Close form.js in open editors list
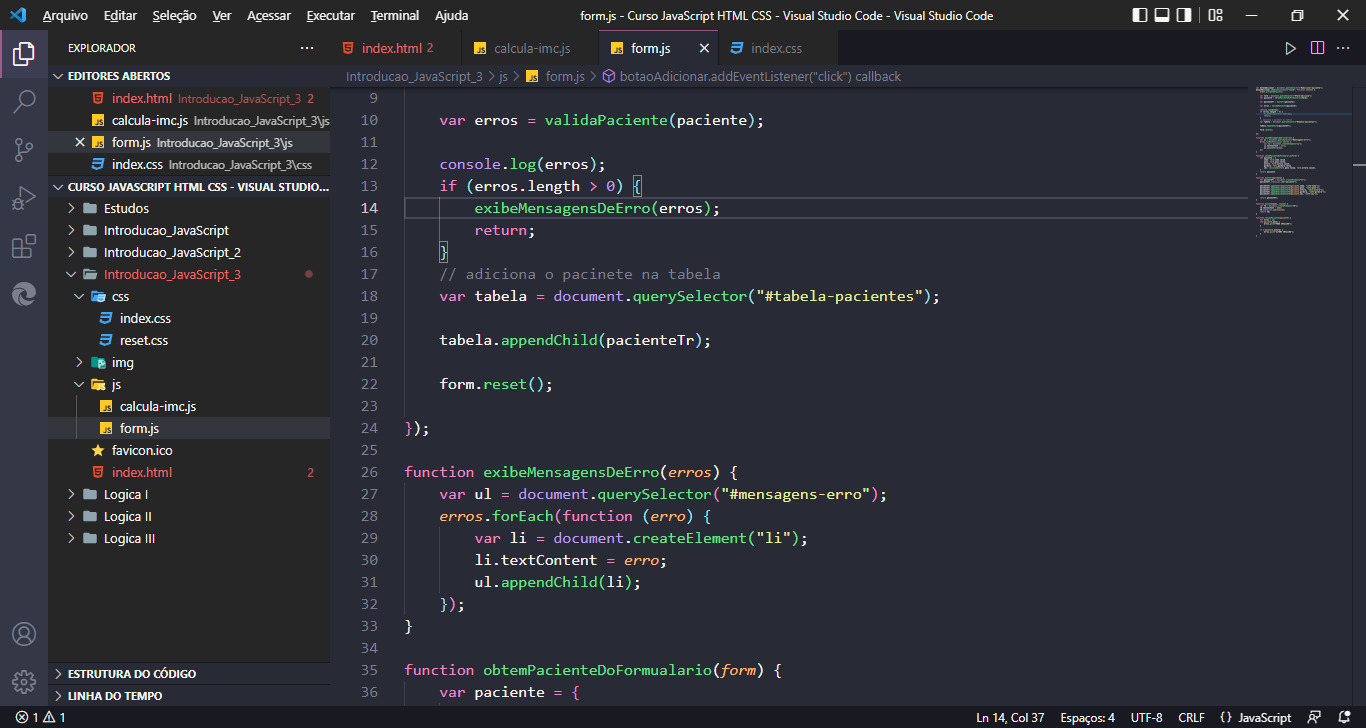Screen dimensions: 1366x728 80,142
